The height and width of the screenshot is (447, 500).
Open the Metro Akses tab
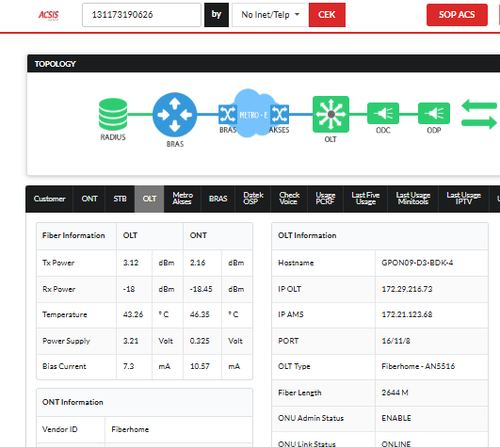(182, 199)
